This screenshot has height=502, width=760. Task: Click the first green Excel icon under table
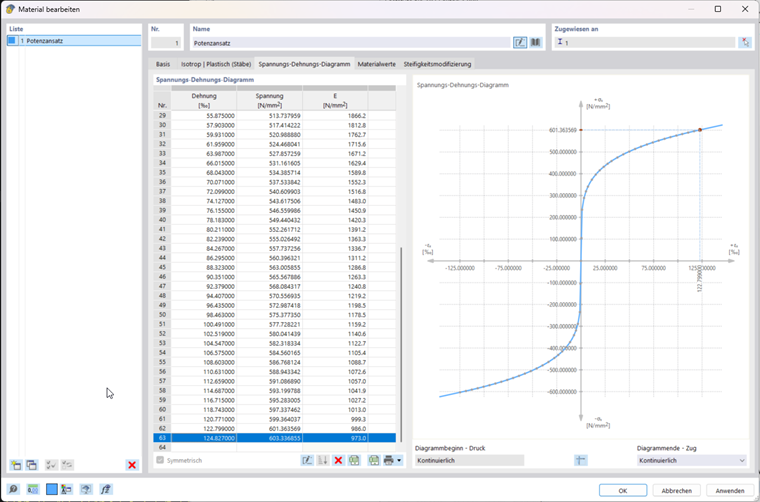point(354,460)
